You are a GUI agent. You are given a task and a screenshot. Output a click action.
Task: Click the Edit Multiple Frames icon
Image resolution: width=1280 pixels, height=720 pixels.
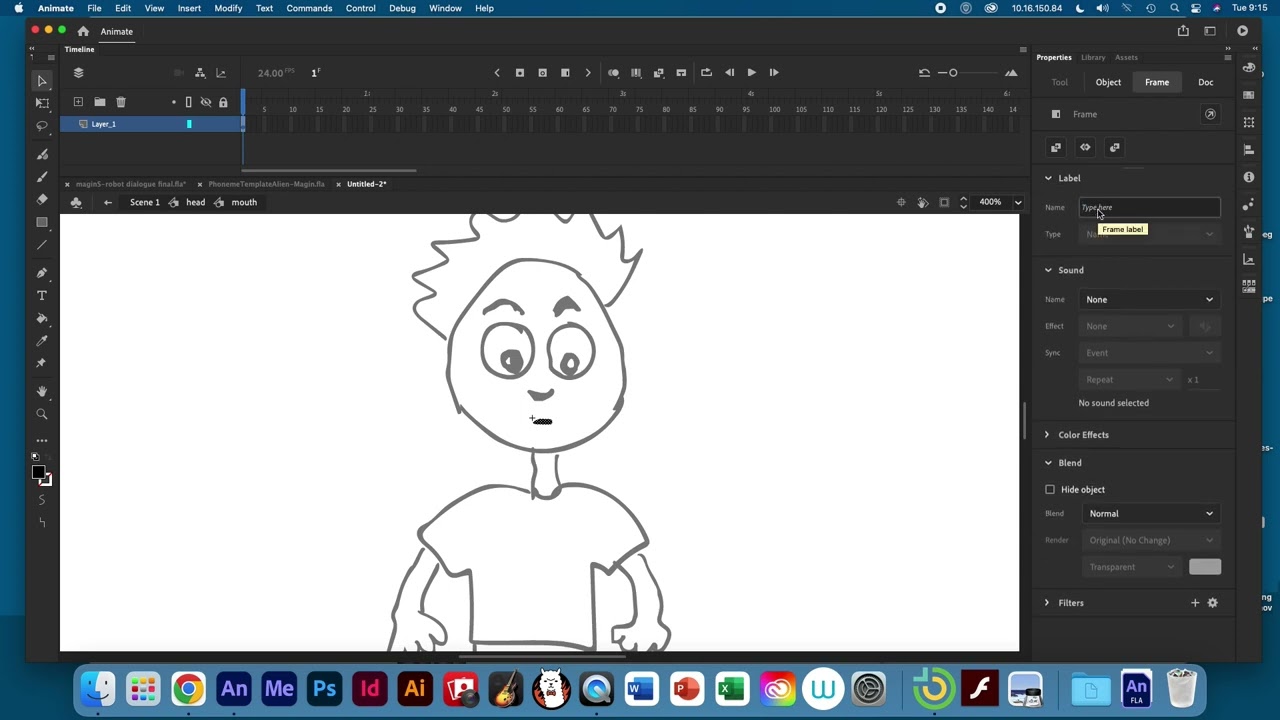tap(636, 72)
